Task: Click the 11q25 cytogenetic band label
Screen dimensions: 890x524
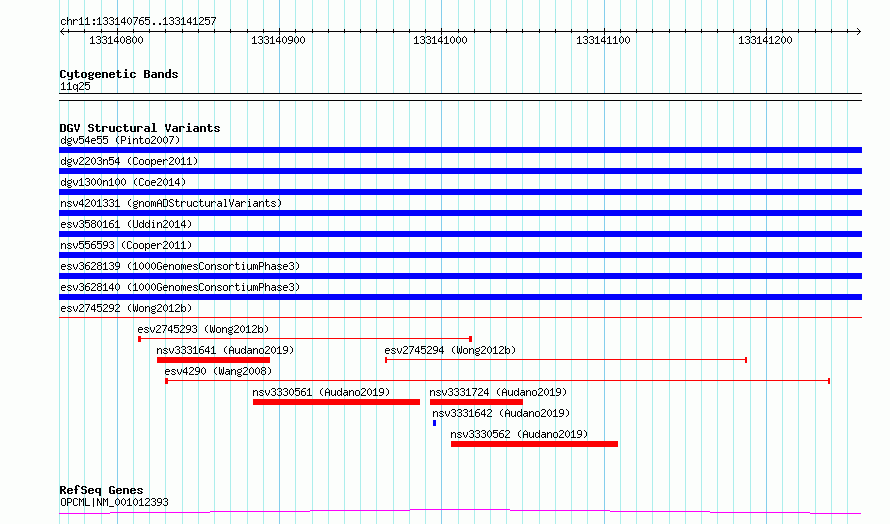Action: point(75,86)
